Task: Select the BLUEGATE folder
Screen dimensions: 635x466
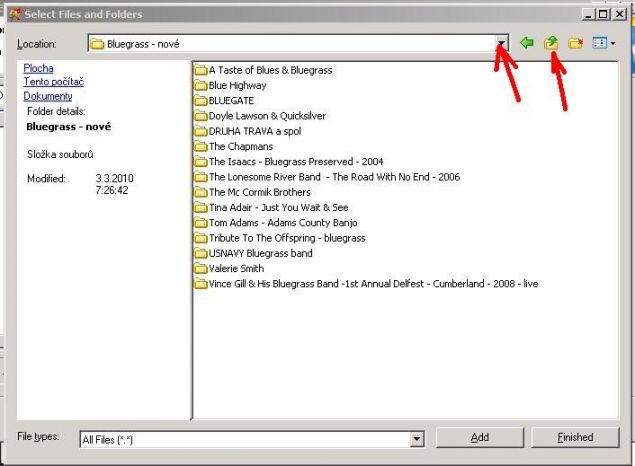Action: click(224, 100)
